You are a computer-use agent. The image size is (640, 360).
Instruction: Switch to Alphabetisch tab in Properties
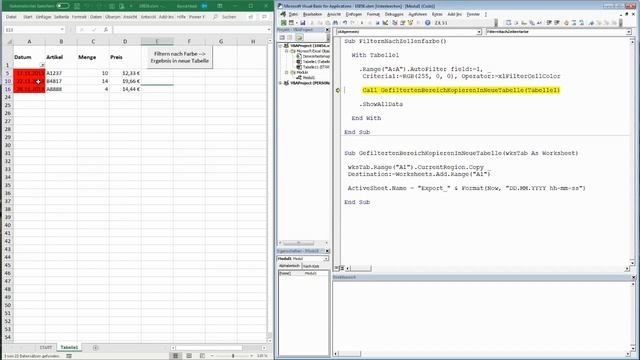(289, 266)
